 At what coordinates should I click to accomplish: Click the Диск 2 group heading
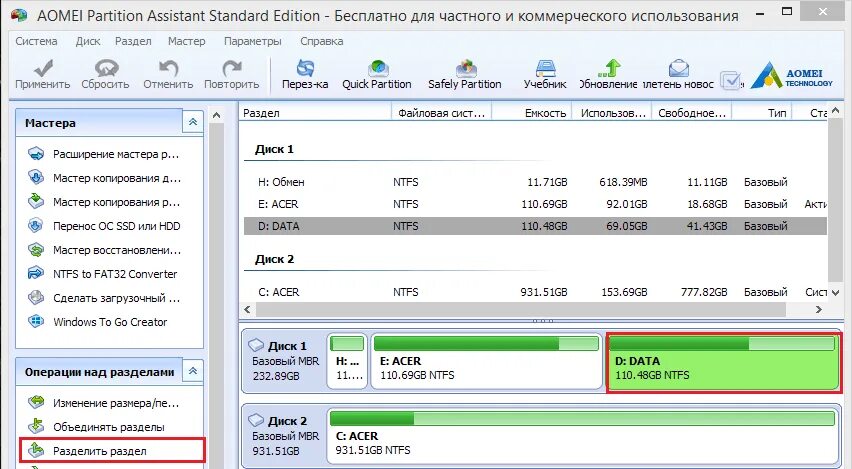274,259
